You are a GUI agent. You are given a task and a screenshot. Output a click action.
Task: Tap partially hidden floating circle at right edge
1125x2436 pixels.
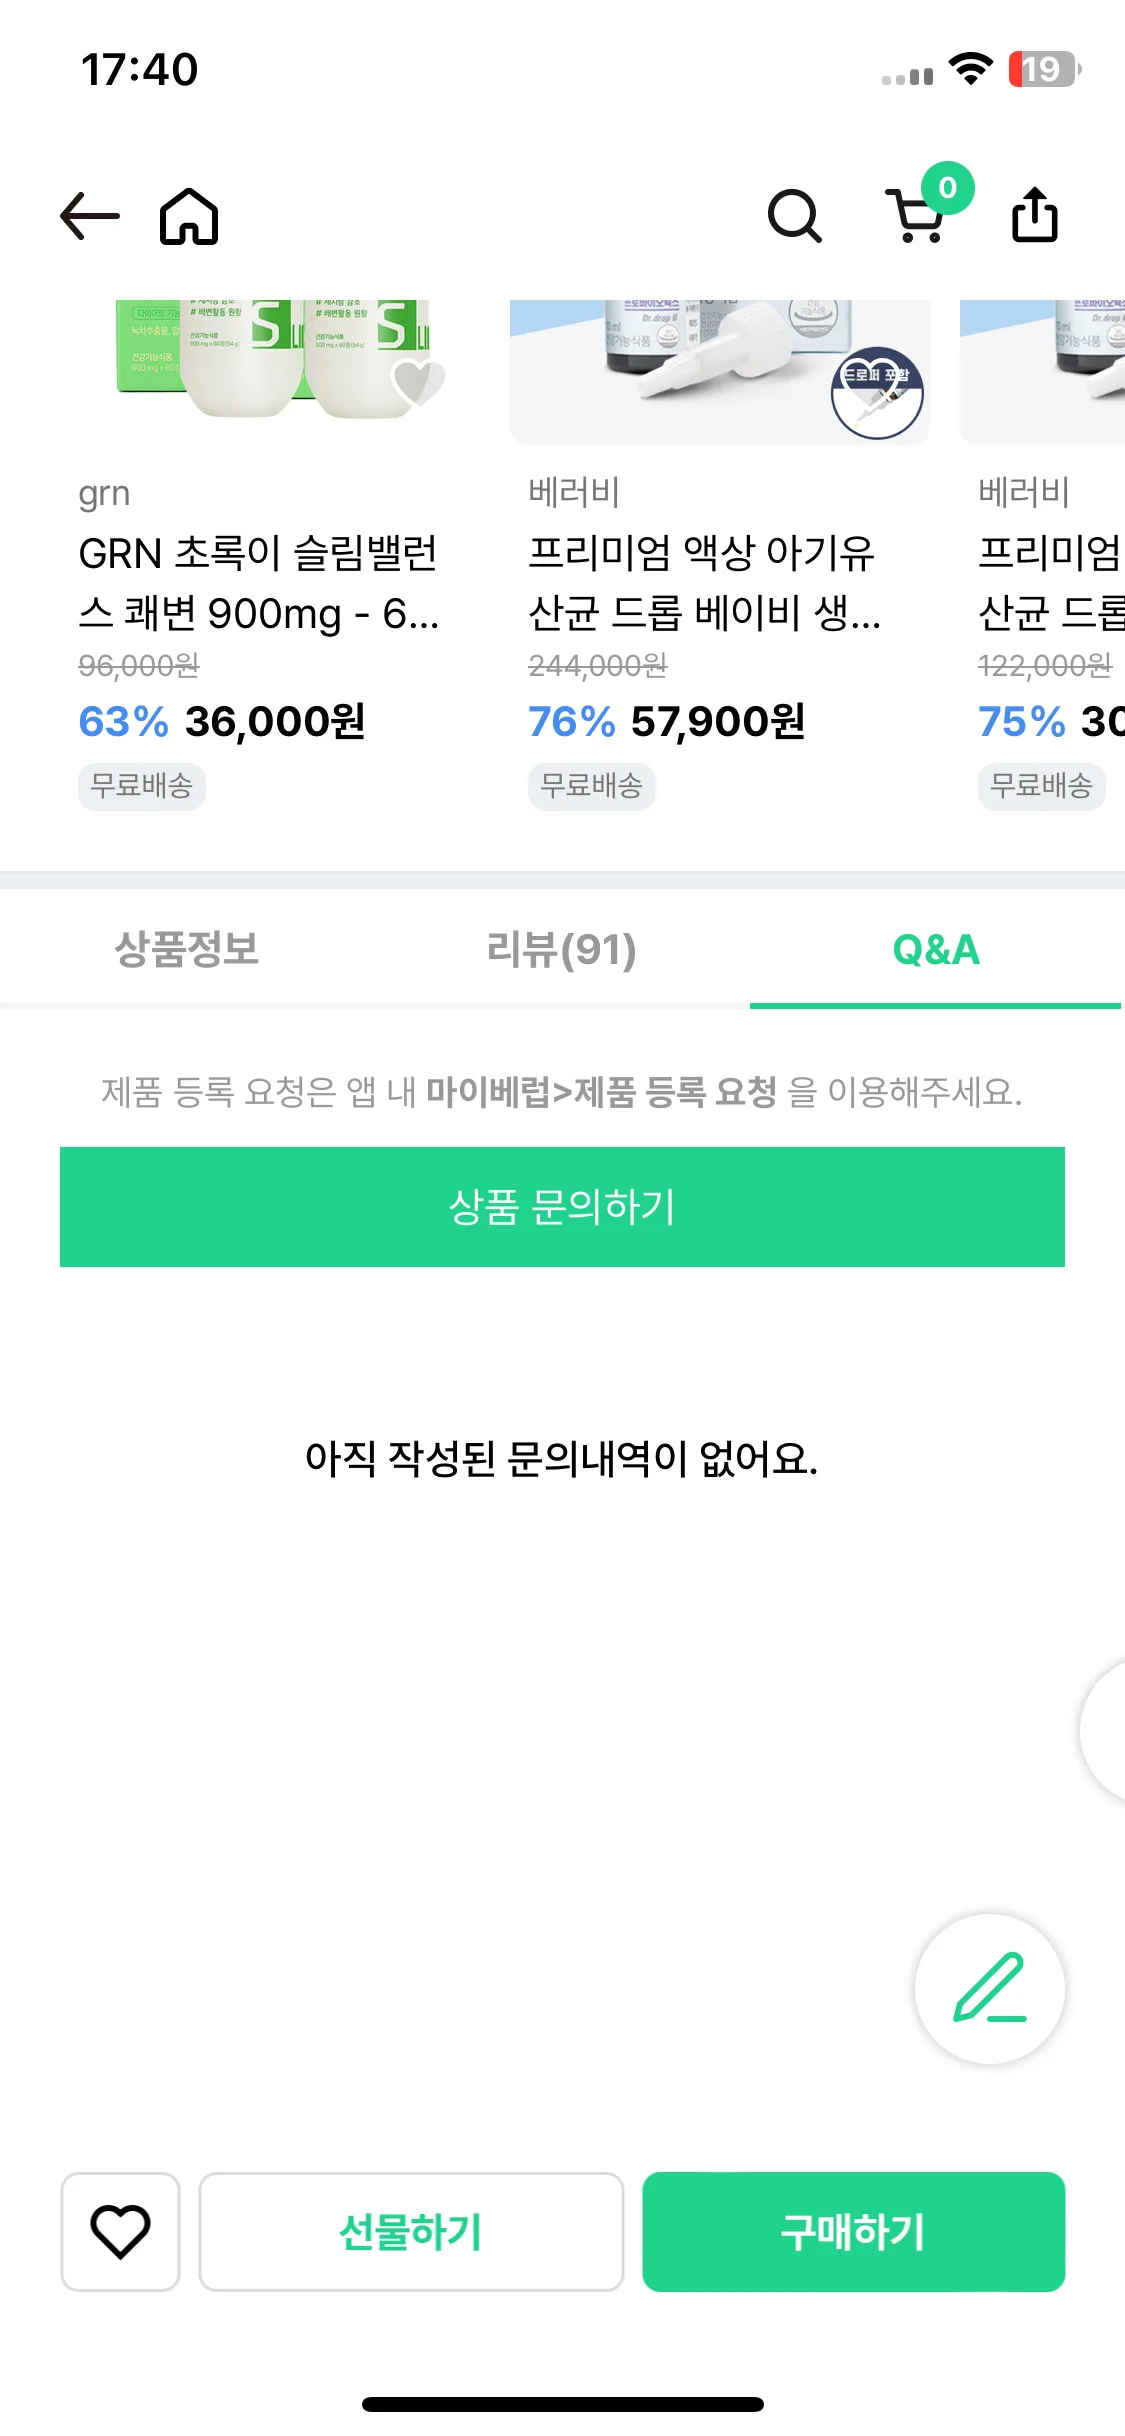pyautogui.click(x=1103, y=1730)
